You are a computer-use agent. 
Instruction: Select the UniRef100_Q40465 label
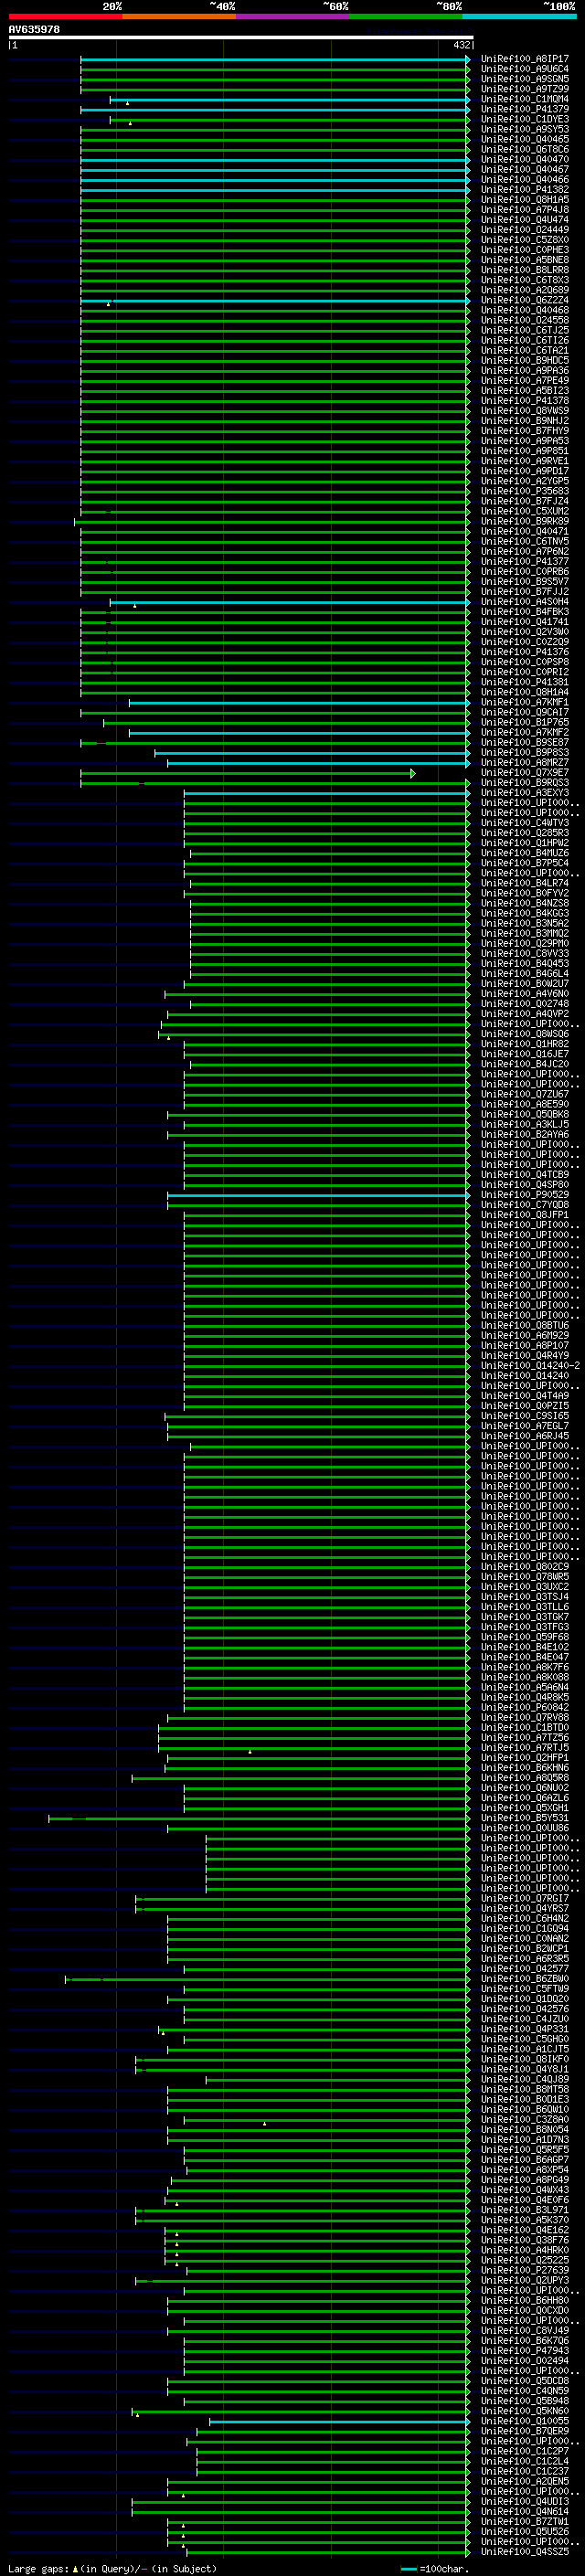coord(524,139)
